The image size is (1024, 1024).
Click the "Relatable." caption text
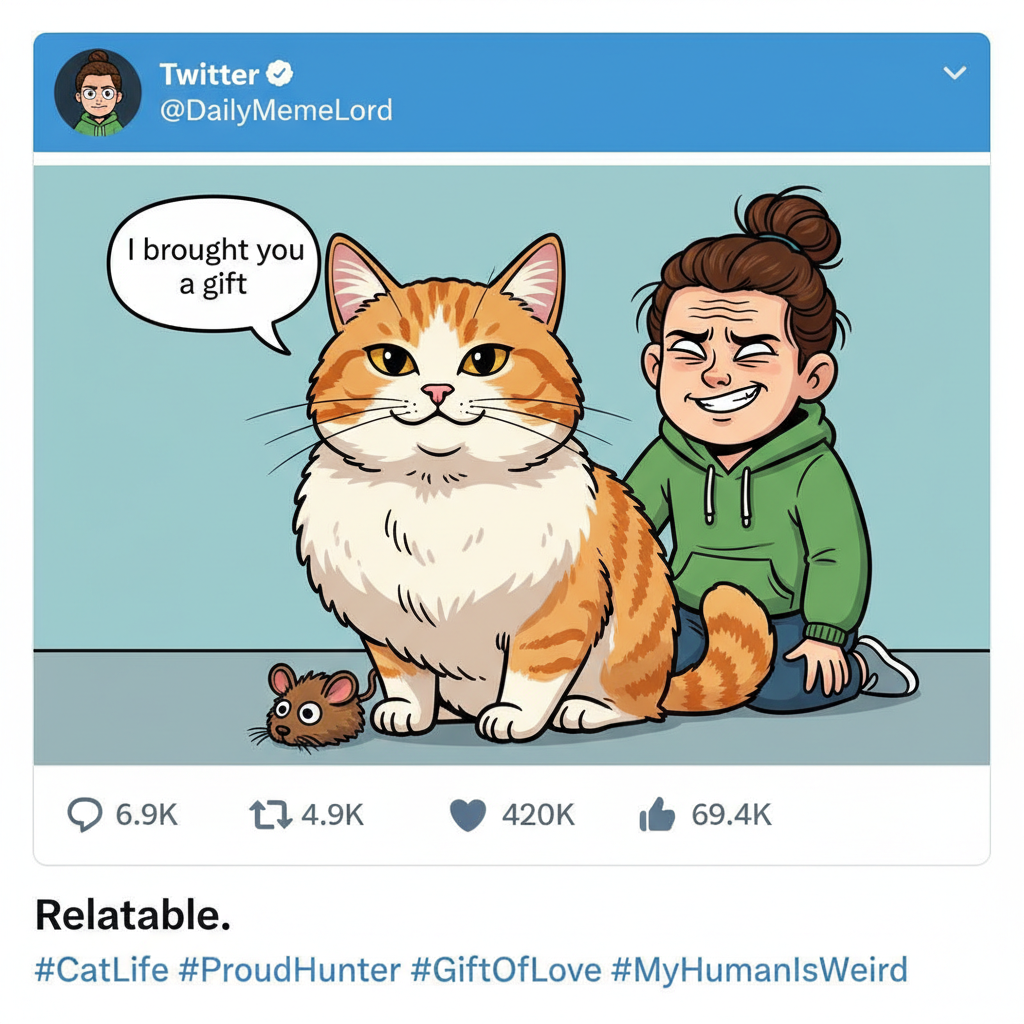(x=133, y=916)
